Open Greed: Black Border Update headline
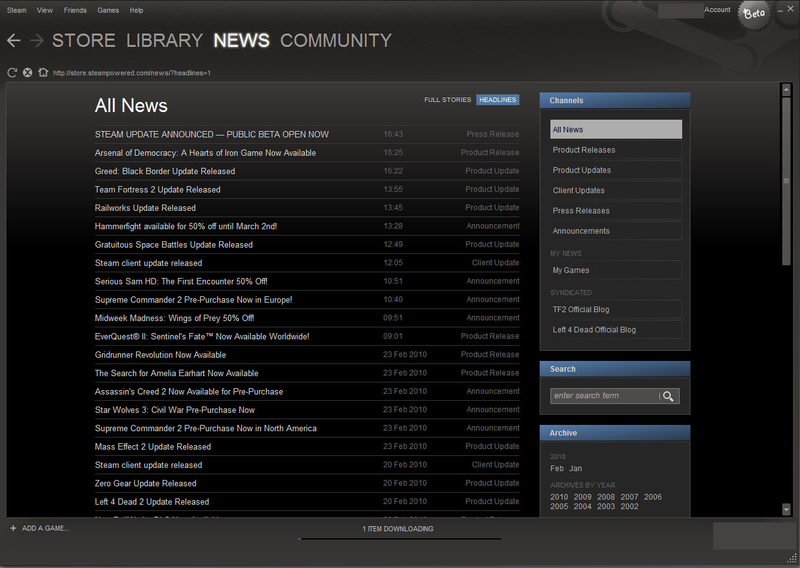This screenshot has height=568, width=800. tap(165, 171)
